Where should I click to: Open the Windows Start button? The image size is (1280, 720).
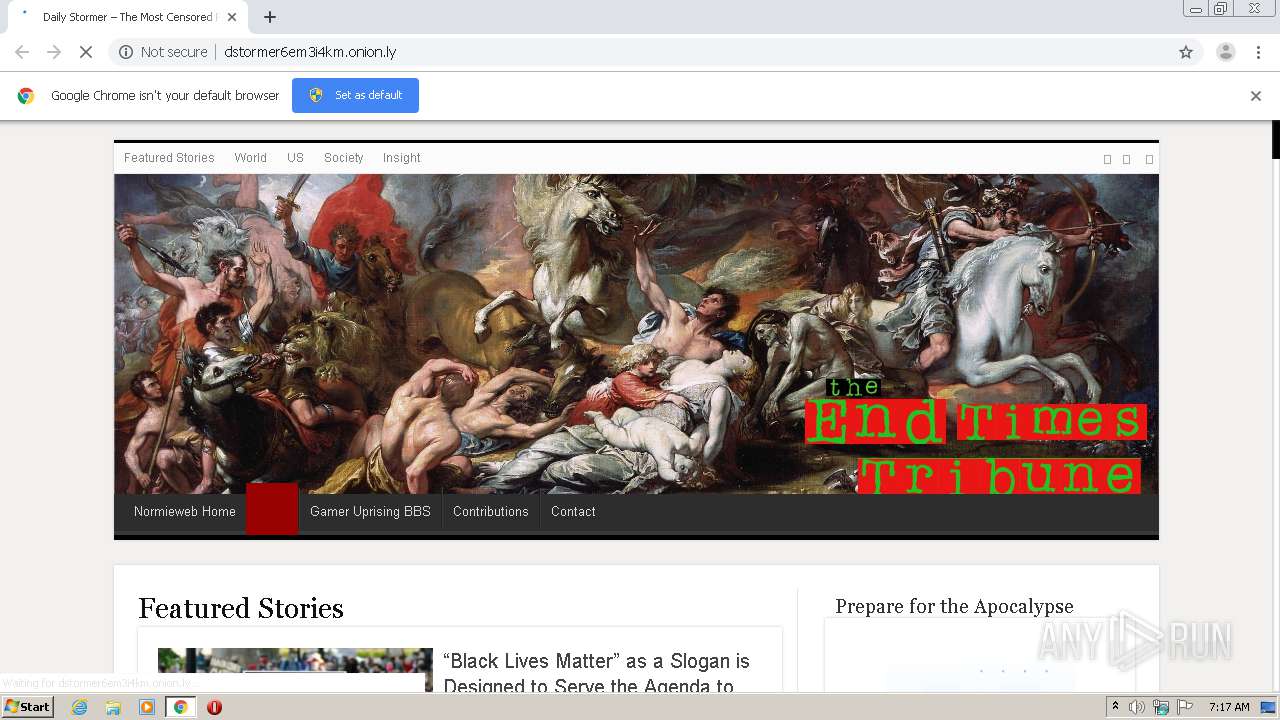[x=27, y=706]
